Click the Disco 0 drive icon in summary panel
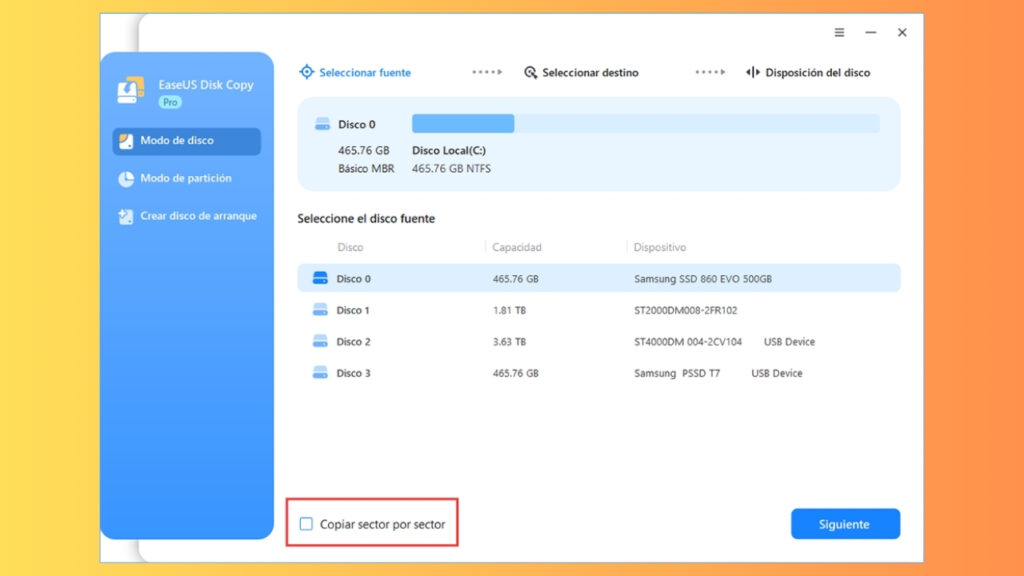 point(323,123)
